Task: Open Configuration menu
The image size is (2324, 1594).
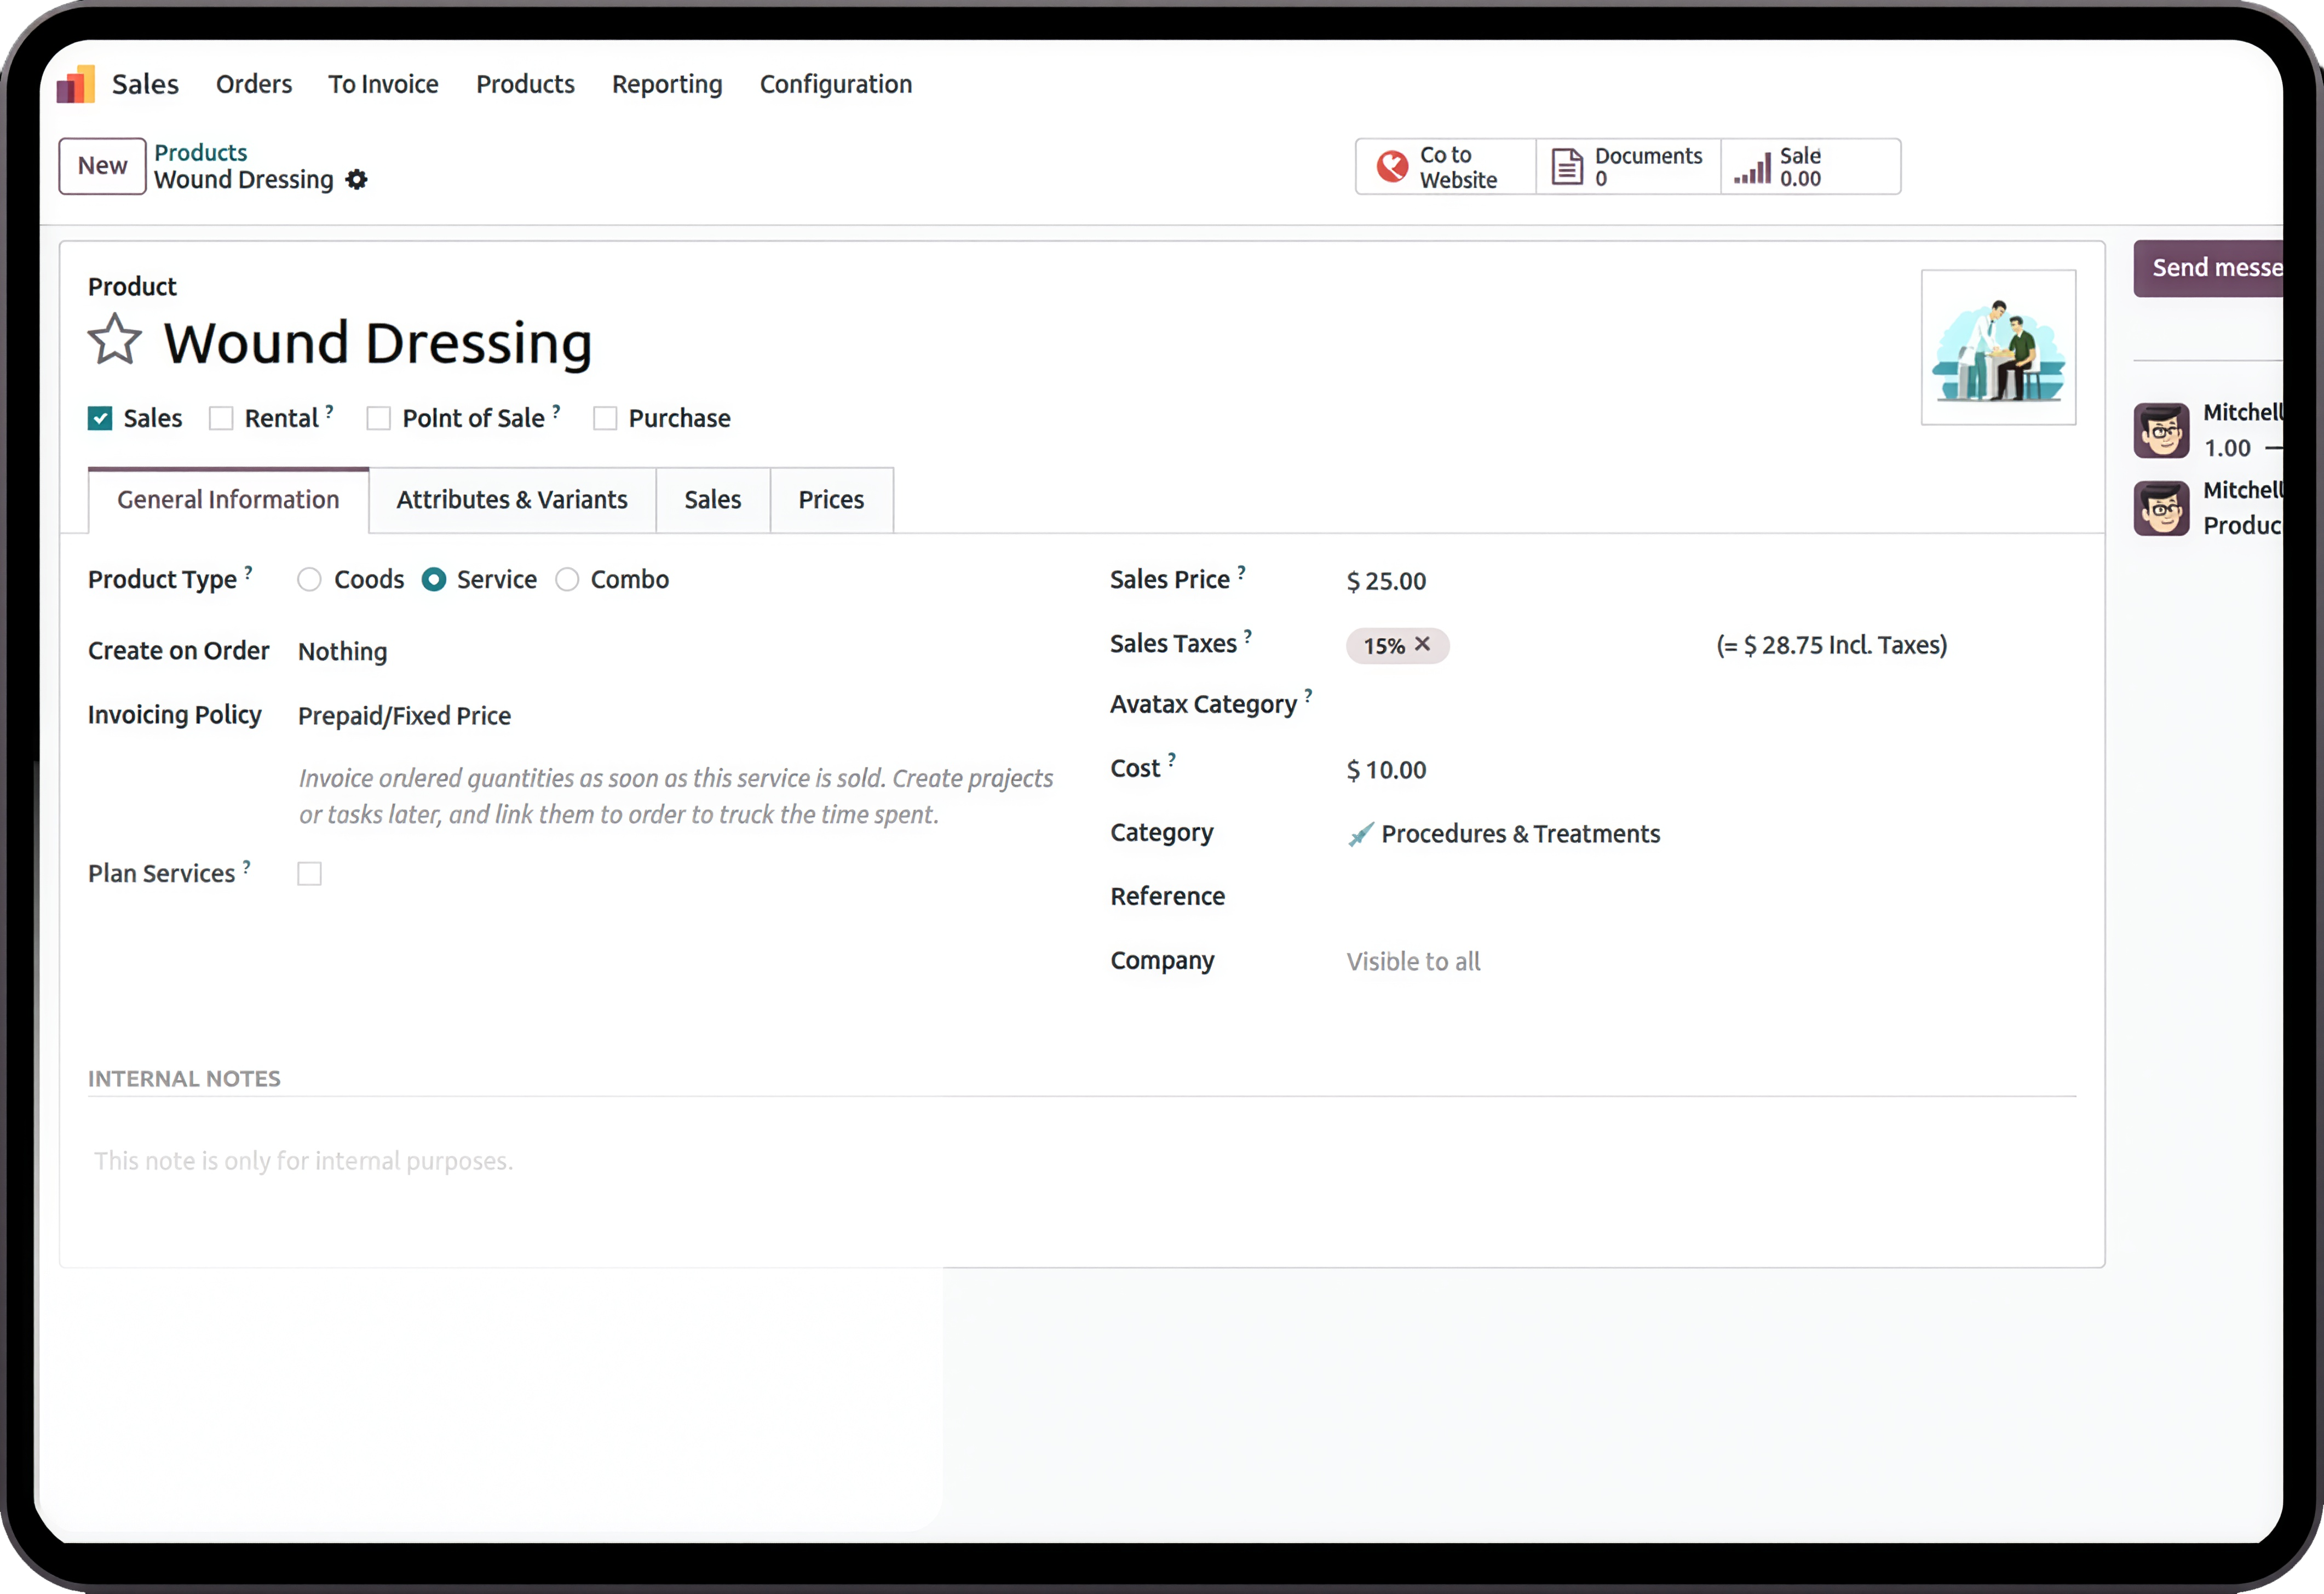Action: [836, 84]
